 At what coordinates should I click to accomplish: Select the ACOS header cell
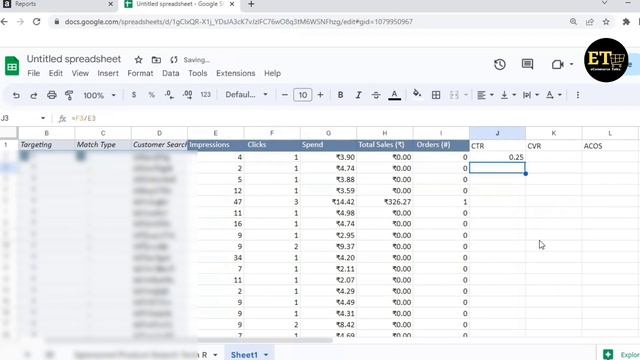610,146
